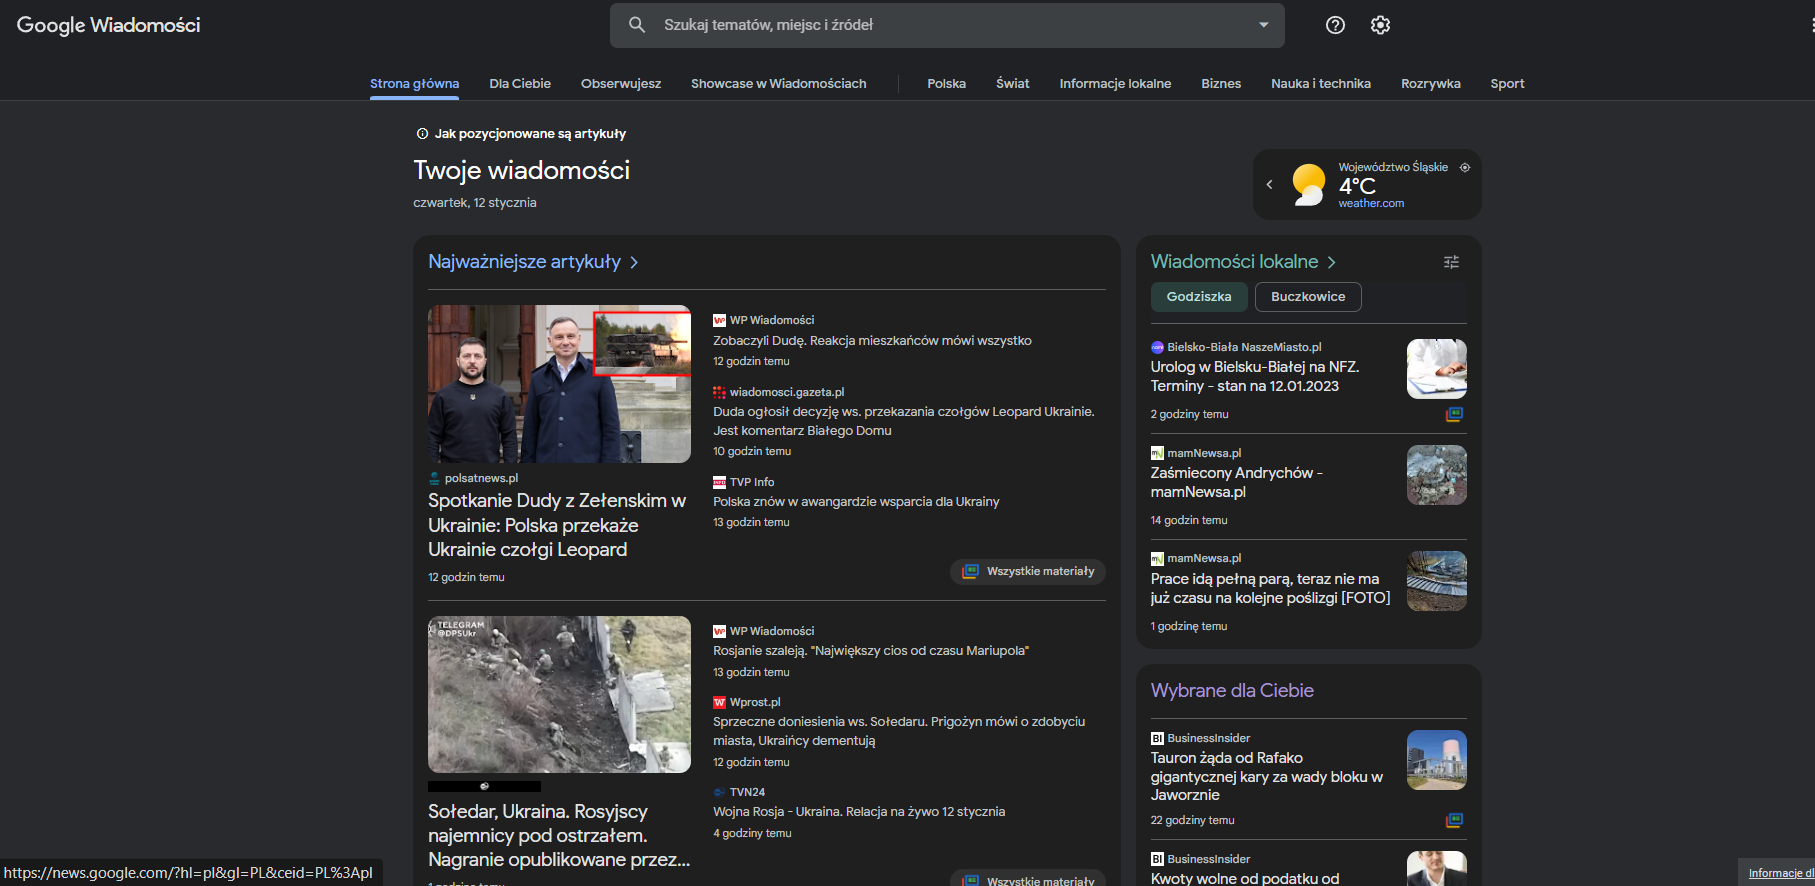Image resolution: width=1815 pixels, height=886 pixels.
Task: Open article Kwoty wolne od podatku
Action: (1245, 878)
